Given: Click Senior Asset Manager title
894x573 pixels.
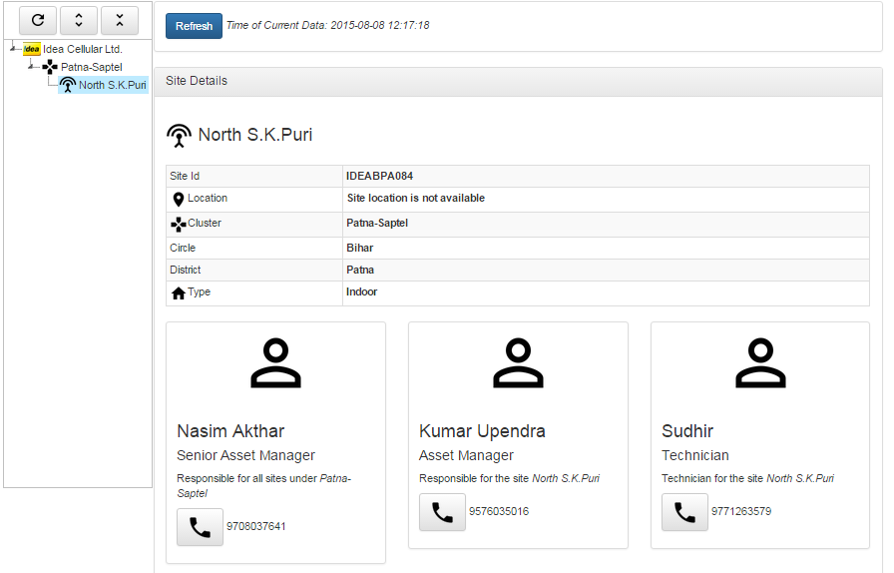Looking at the screenshot, I should 246,456.
